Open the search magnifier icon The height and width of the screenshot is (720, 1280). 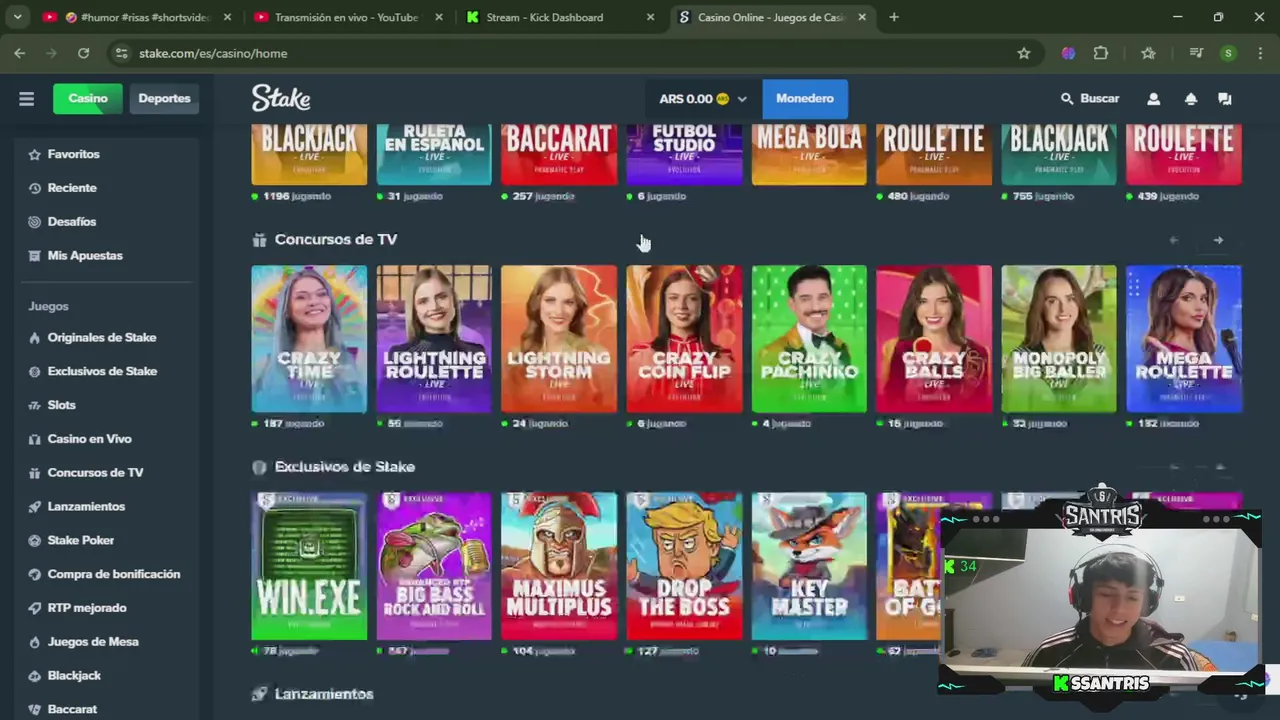point(1067,99)
